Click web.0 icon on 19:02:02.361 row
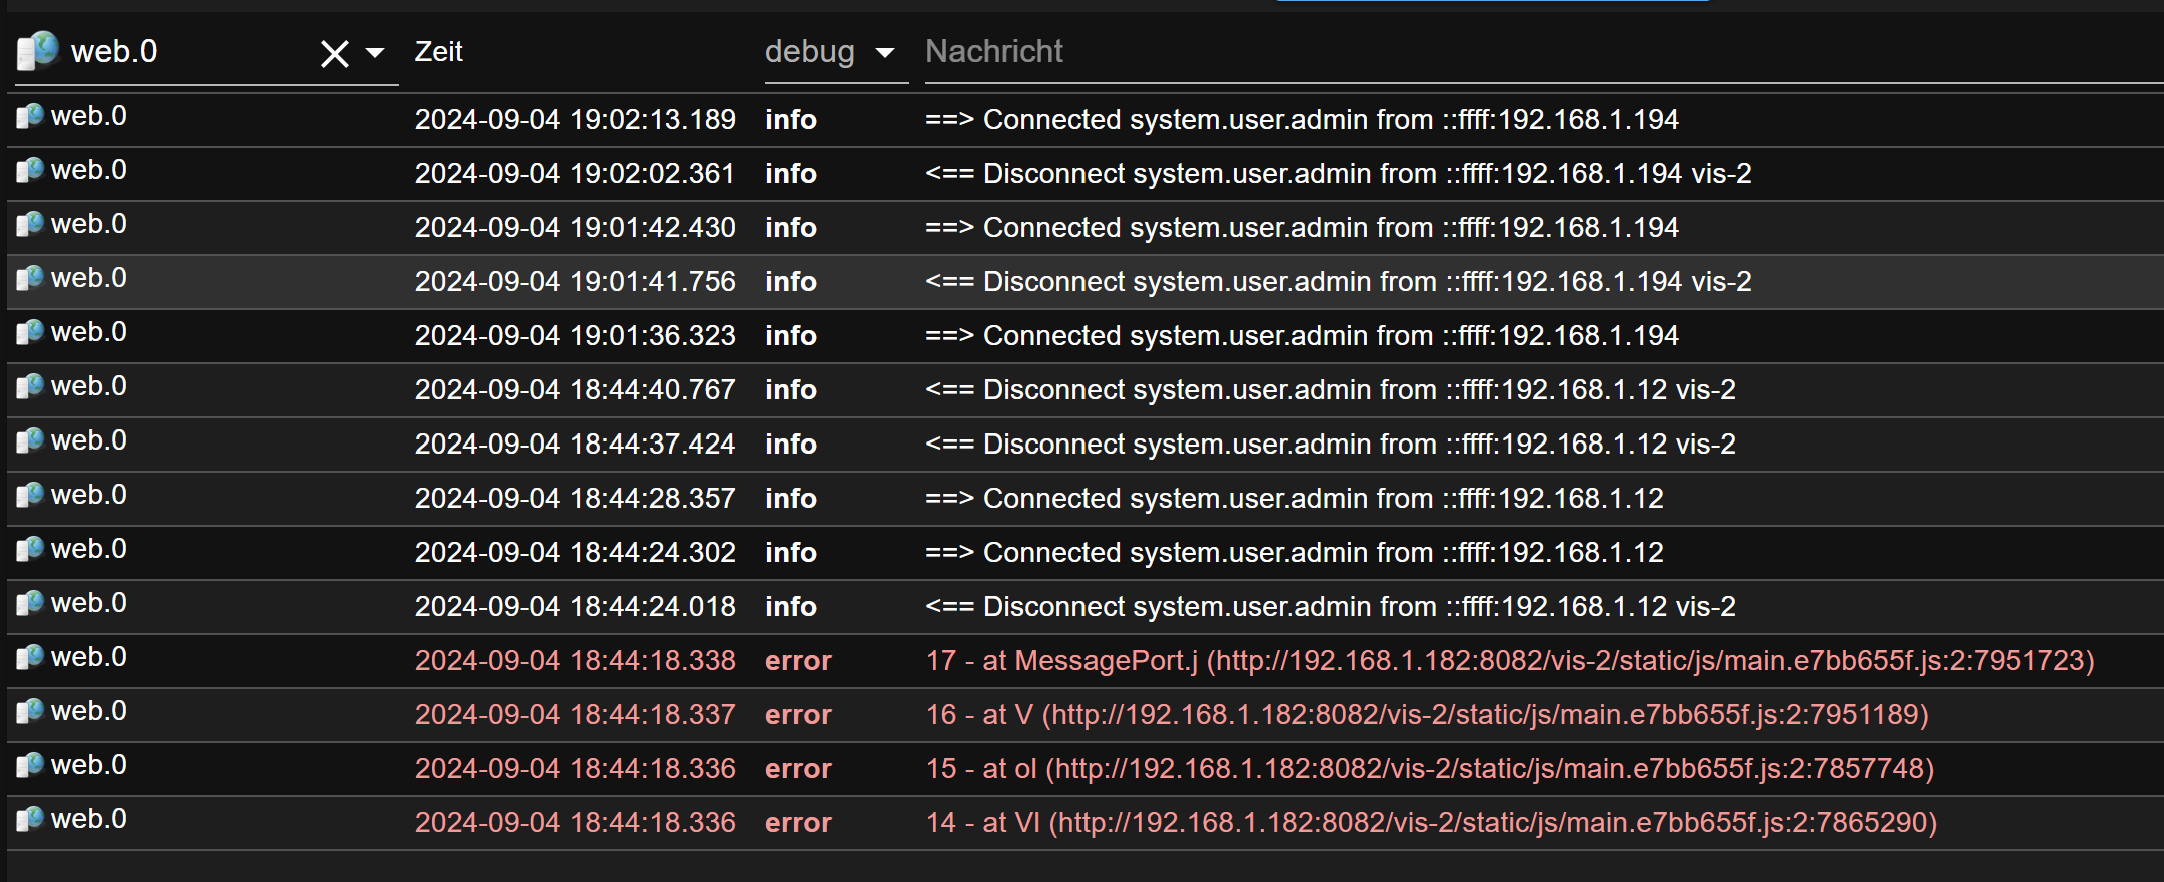 point(30,171)
